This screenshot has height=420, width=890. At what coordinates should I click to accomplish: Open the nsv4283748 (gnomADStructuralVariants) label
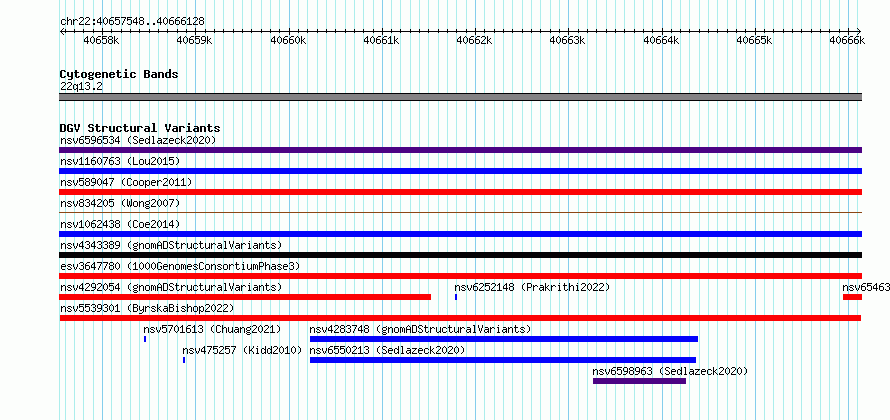coord(421,329)
